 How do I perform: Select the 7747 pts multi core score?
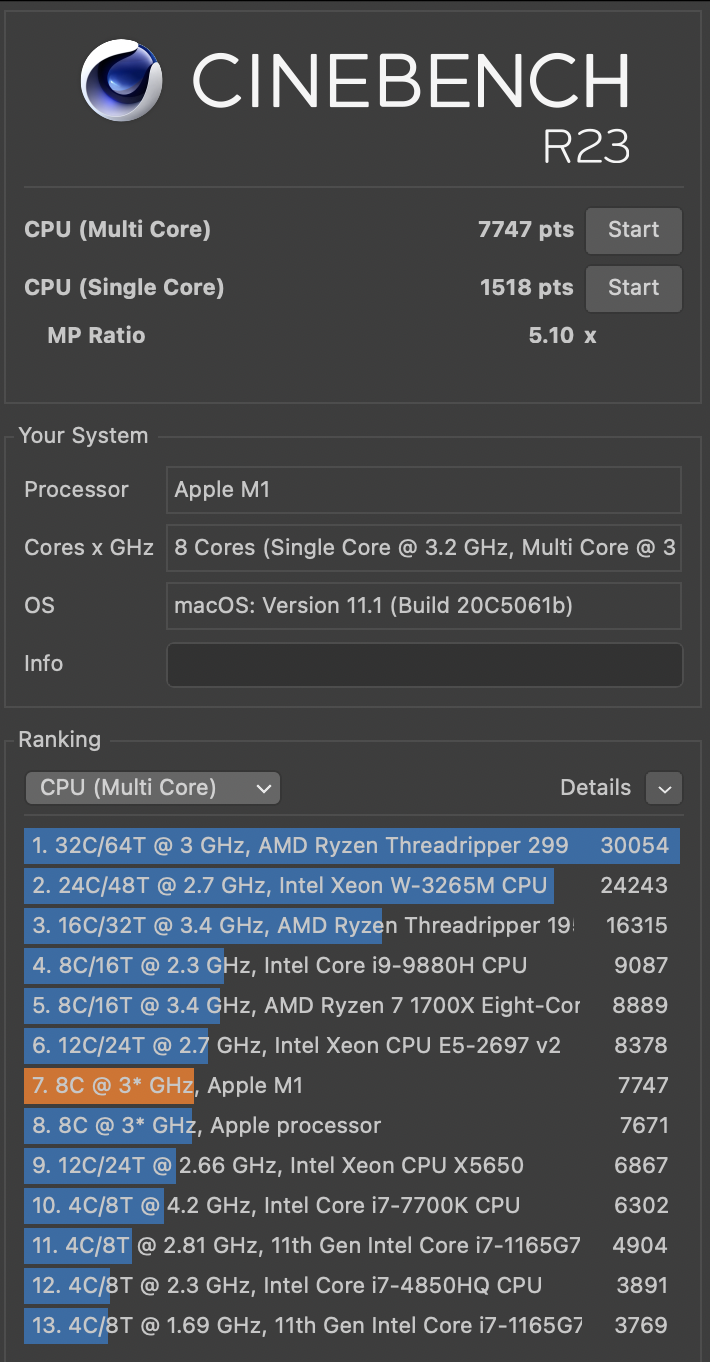(x=526, y=230)
